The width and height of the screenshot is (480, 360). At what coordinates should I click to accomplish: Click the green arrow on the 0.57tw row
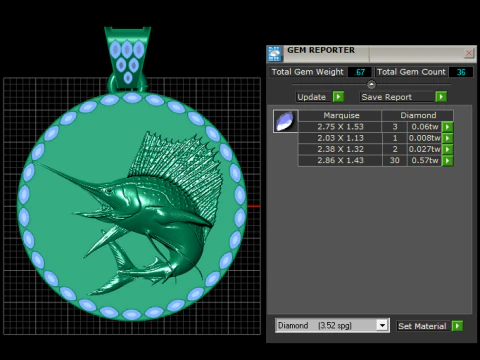[447, 160]
